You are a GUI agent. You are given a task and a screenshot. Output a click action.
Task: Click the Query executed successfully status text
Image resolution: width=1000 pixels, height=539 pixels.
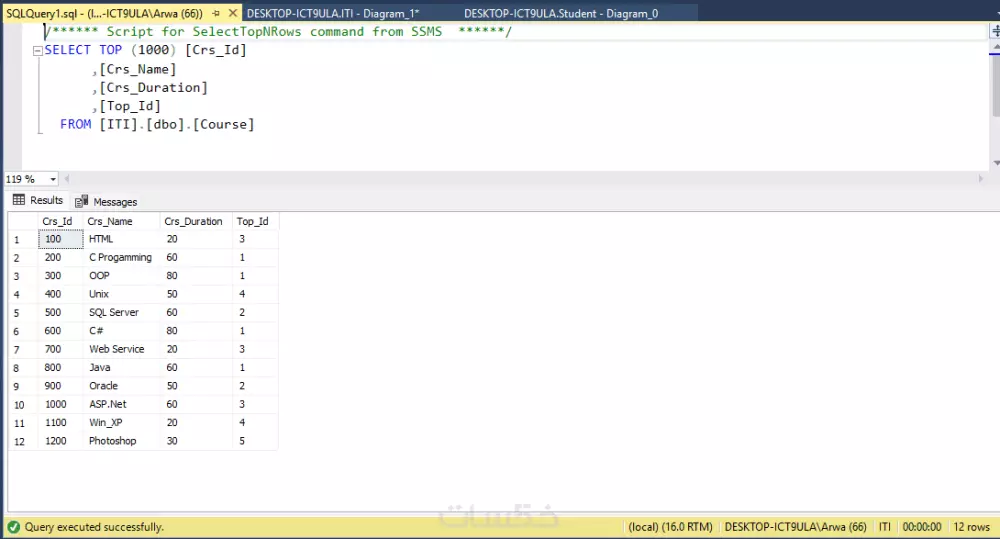pos(94,527)
